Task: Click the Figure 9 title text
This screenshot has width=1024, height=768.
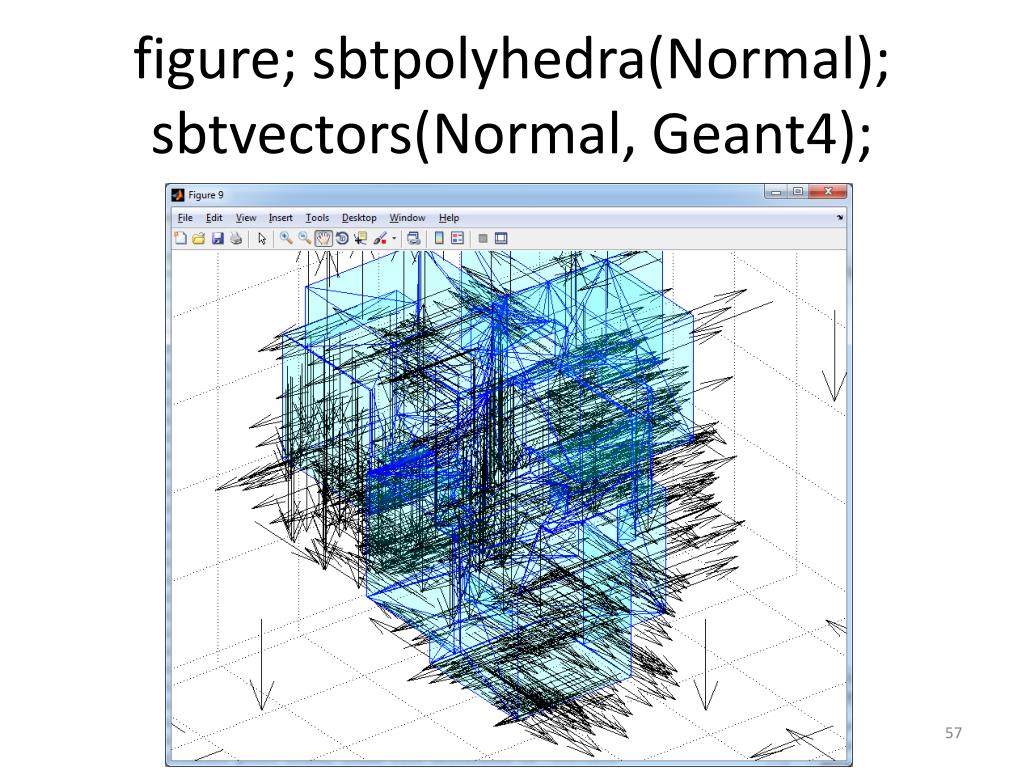Action: [206, 195]
